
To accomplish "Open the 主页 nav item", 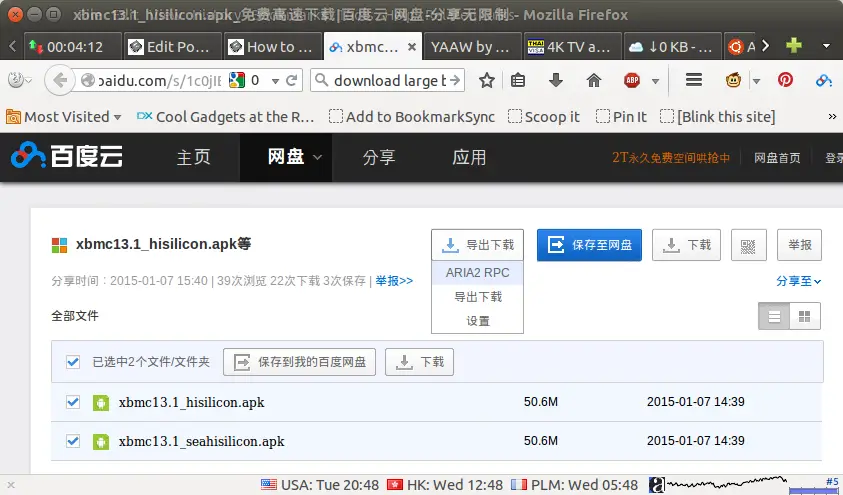I will coord(194,157).
